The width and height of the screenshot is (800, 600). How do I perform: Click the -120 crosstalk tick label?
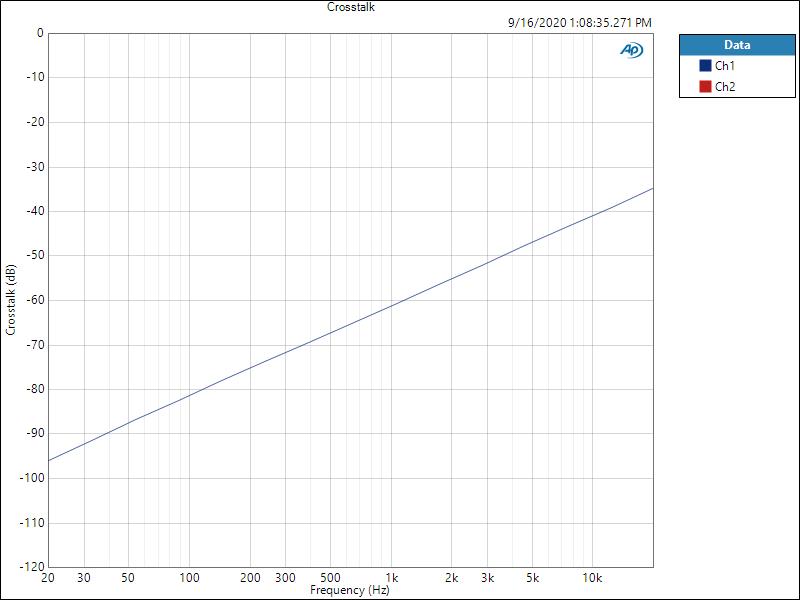(32, 567)
